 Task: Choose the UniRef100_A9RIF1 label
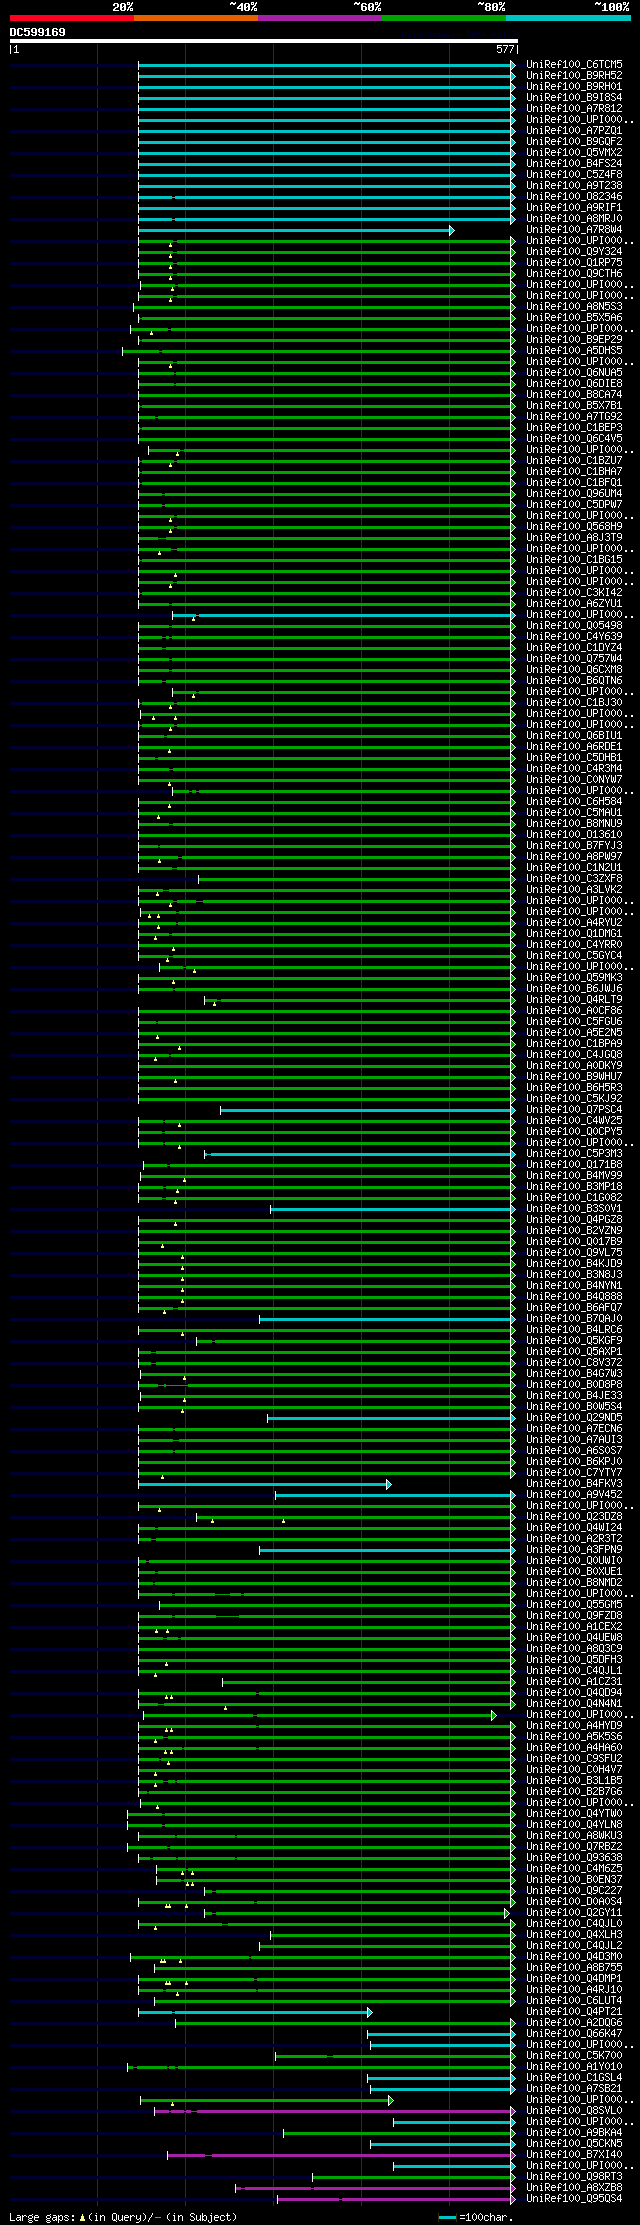point(574,208)
